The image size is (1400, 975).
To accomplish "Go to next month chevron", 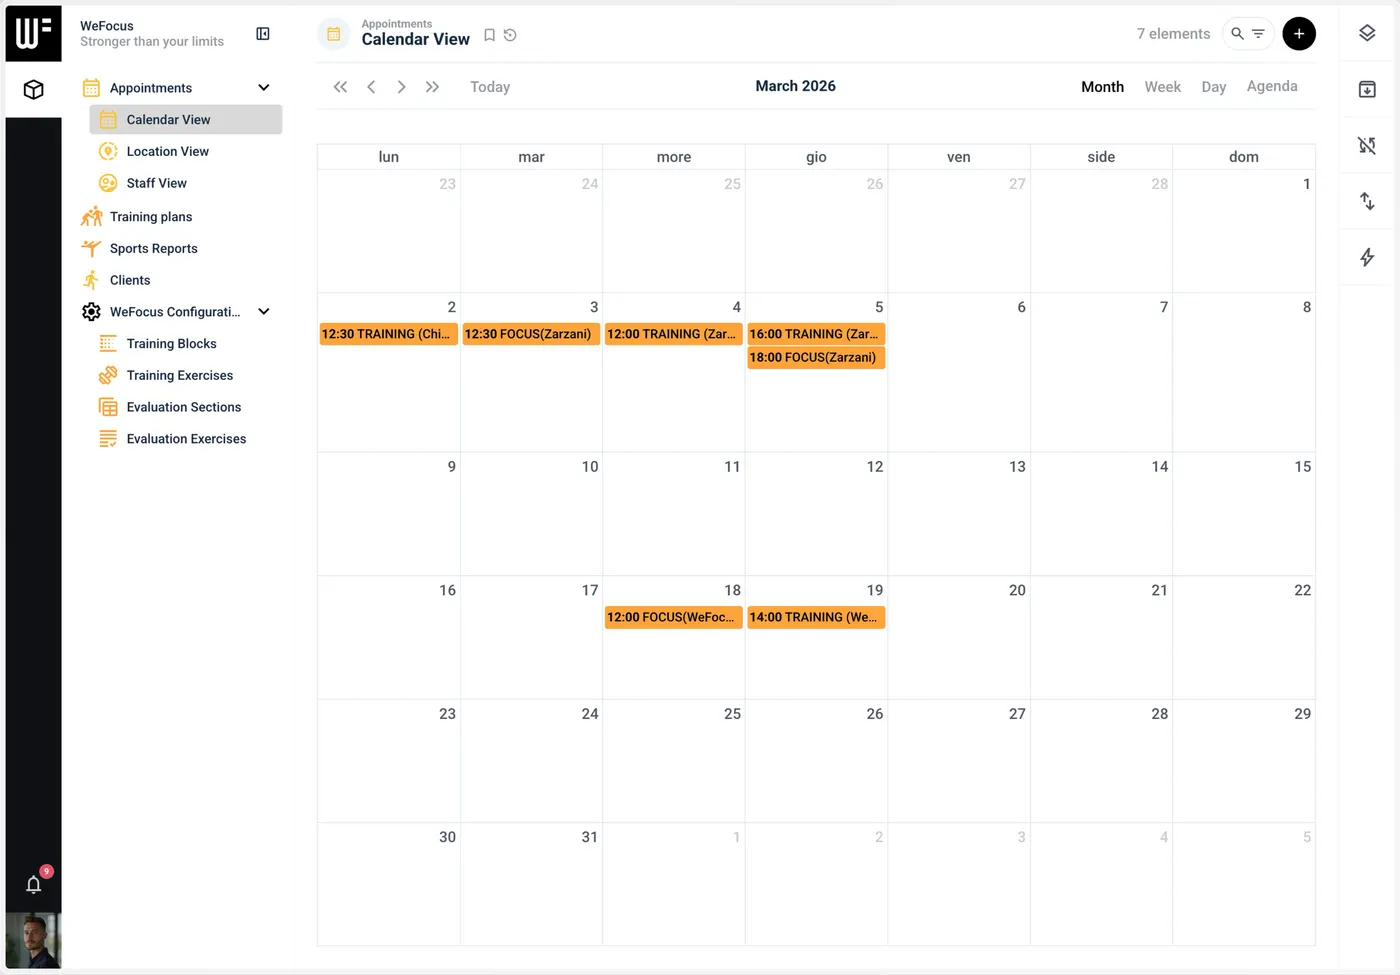I will (401, 87).
